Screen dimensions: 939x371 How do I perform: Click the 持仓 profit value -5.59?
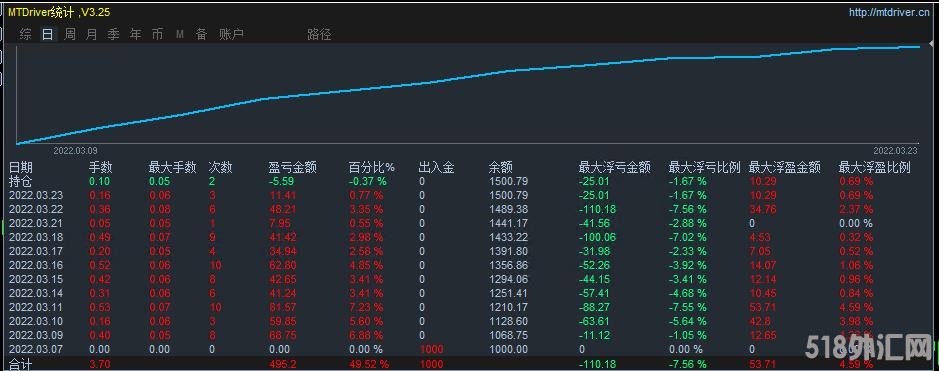pos(281,181)
